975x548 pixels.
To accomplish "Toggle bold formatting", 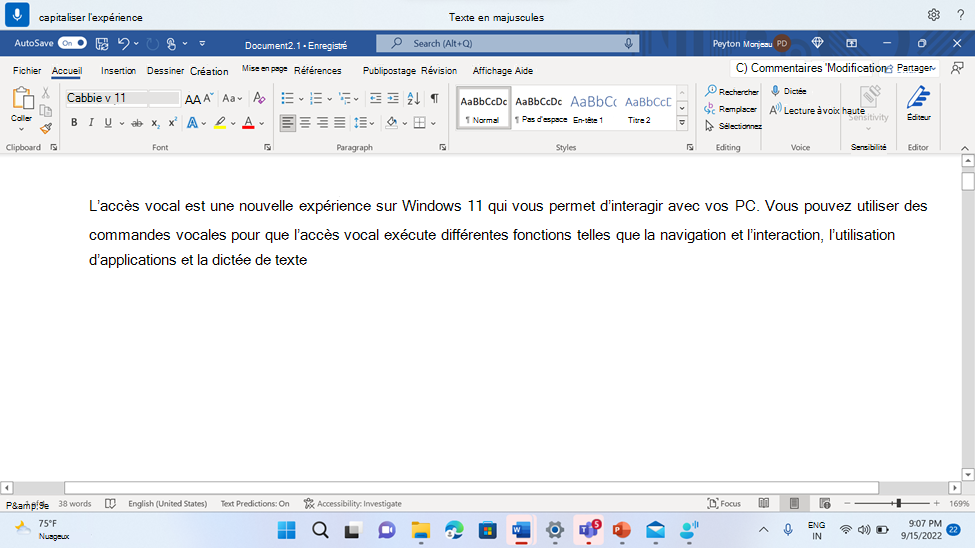I will tap(74, 123).
